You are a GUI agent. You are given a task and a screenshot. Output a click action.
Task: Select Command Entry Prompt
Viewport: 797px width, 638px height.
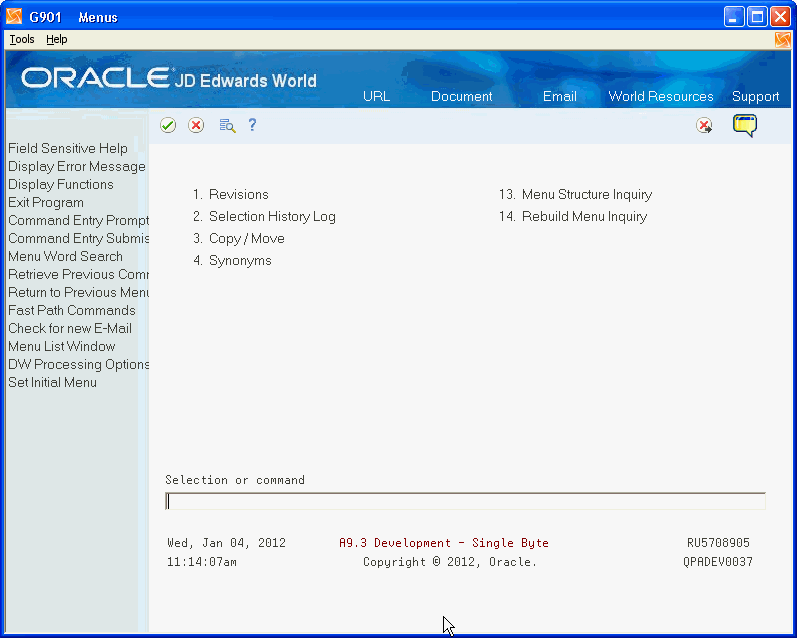[78, 220]
